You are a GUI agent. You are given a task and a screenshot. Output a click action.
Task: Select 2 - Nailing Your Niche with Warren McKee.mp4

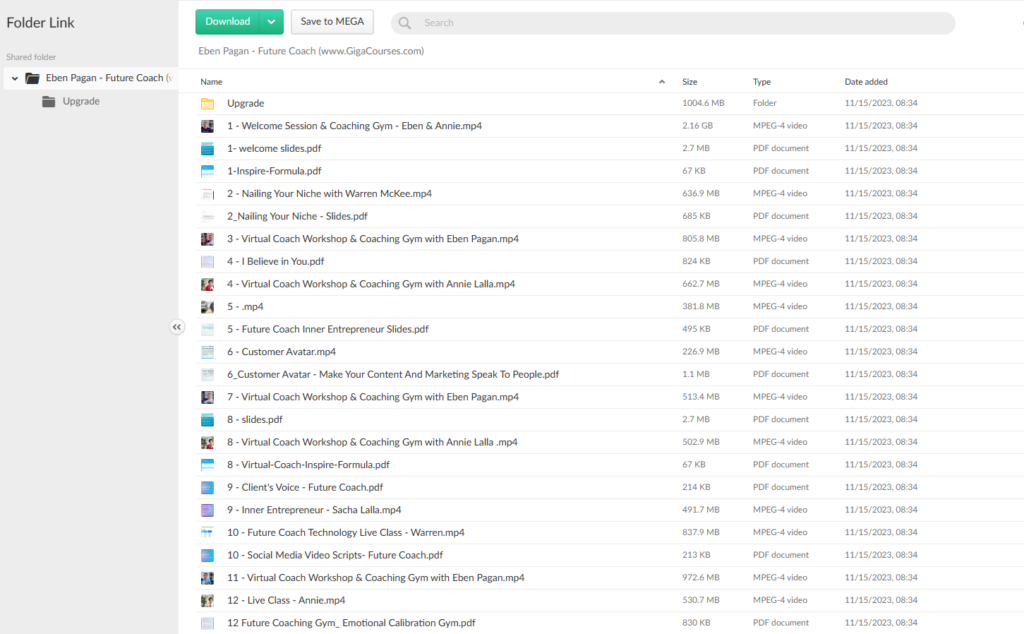tap(329, 193)
